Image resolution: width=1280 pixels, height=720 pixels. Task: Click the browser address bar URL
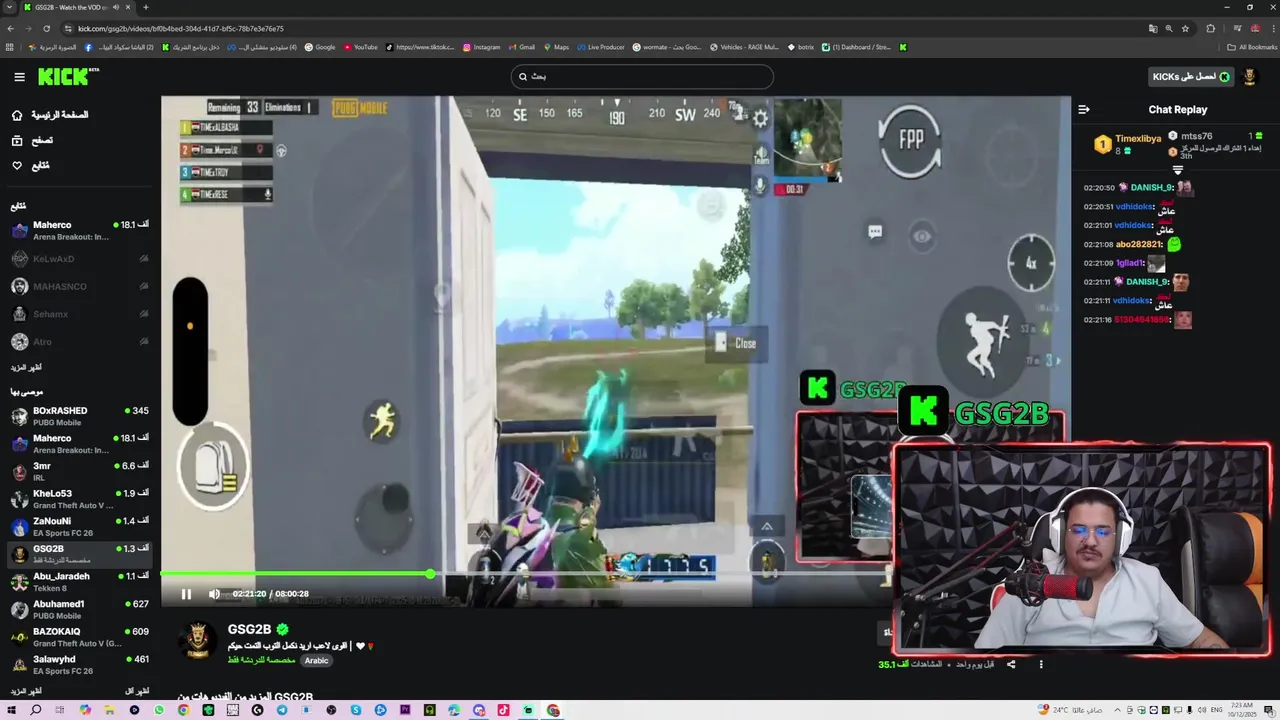click(x=181, y=29)
